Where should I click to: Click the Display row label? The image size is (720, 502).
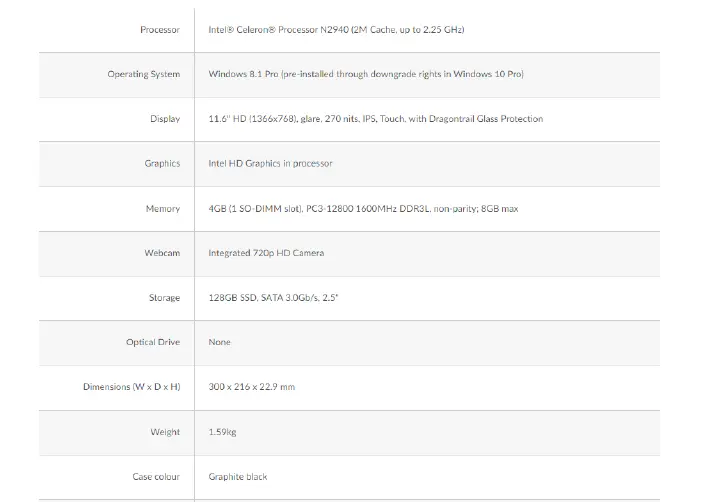point(165,119)
